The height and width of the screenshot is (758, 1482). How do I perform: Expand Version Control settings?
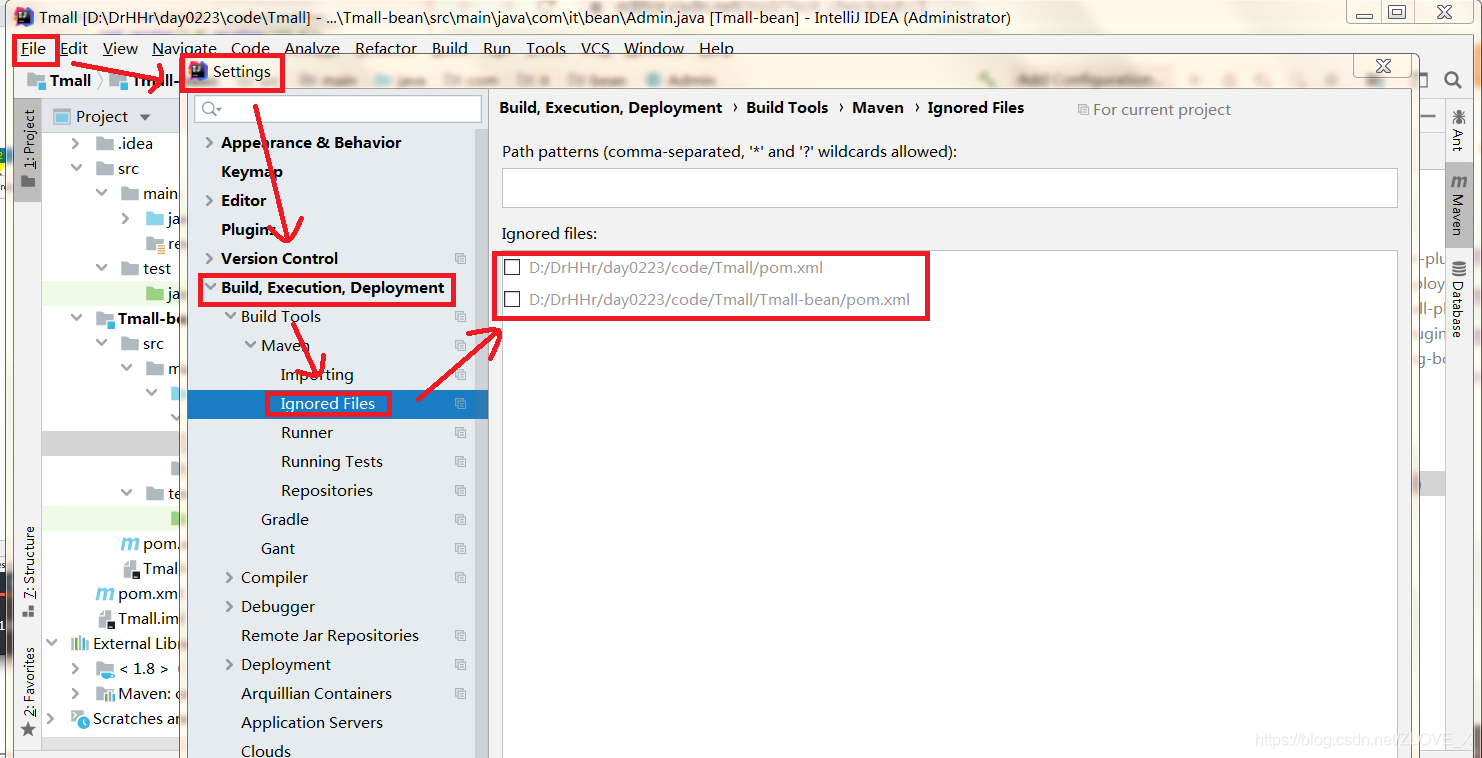(209, 259)
